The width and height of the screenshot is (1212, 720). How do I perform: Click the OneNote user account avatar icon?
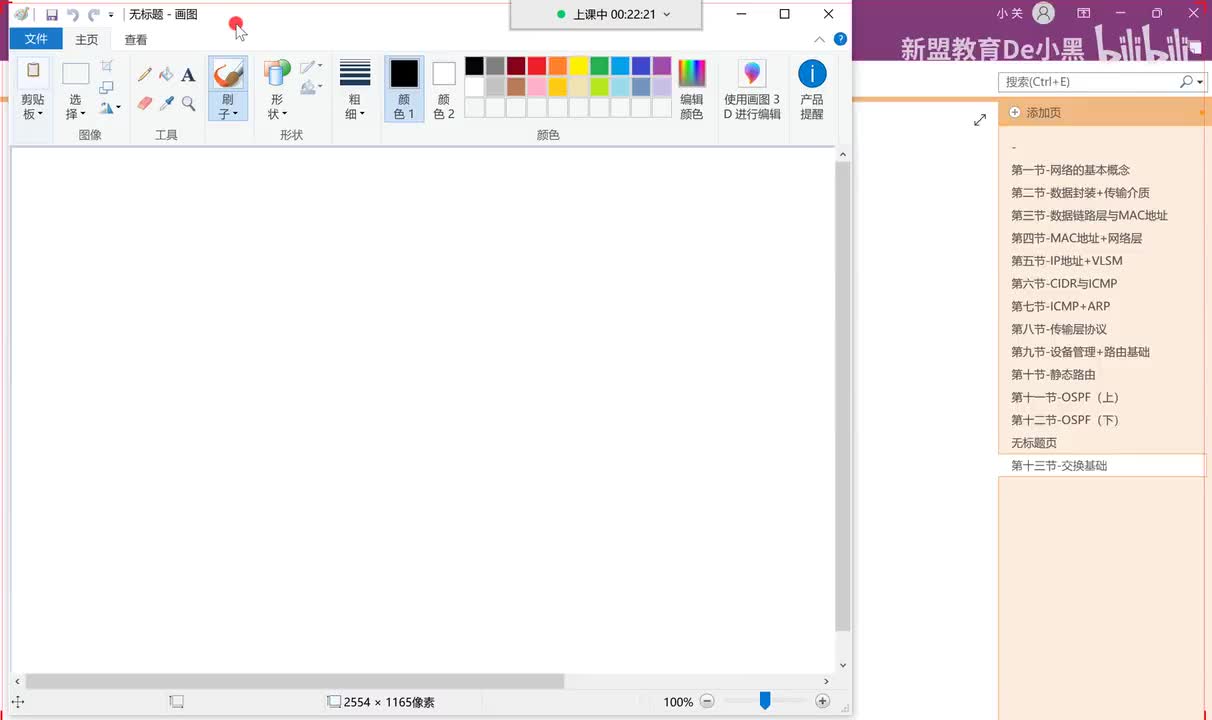(1044, 14)
